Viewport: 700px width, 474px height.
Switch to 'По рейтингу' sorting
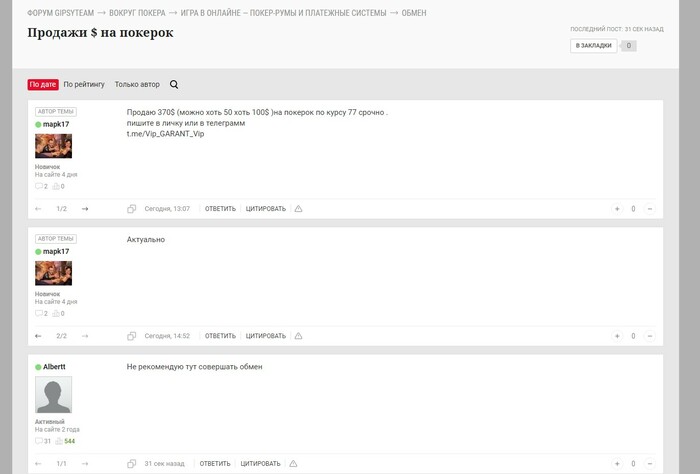click(84, 84)
